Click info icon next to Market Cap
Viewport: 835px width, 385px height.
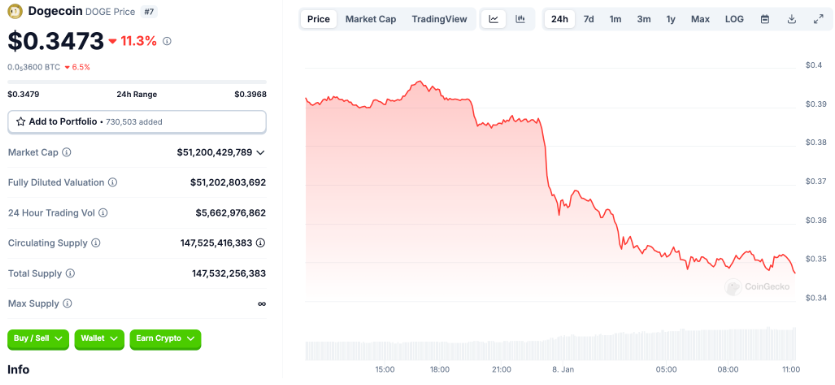point(67,152)
